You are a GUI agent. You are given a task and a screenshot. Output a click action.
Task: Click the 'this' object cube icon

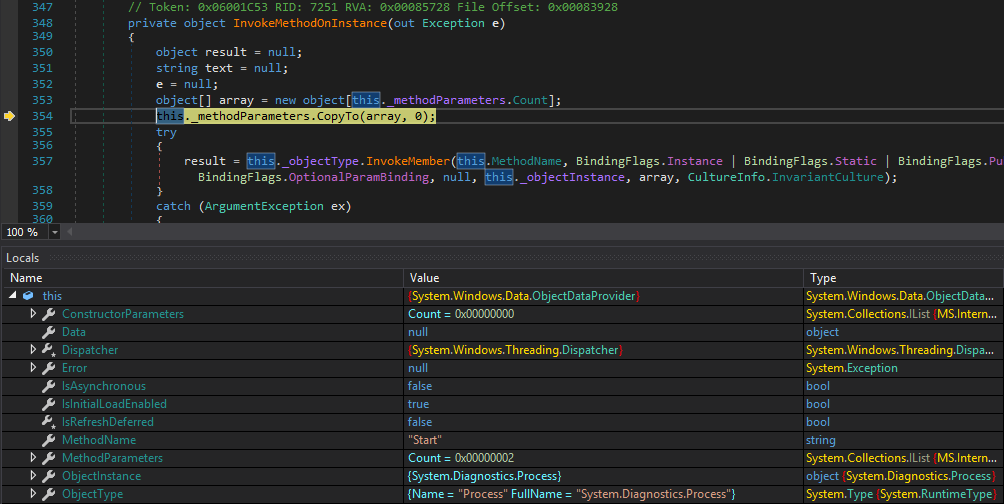pos(28,295)
